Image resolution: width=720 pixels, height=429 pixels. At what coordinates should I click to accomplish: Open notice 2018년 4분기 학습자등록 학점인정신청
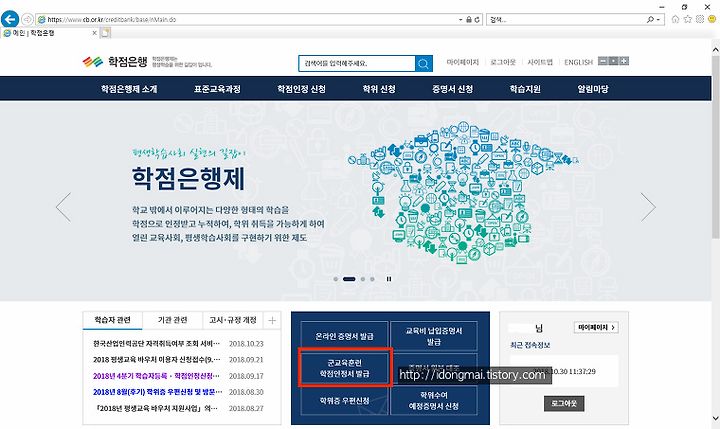coord(156,376)
